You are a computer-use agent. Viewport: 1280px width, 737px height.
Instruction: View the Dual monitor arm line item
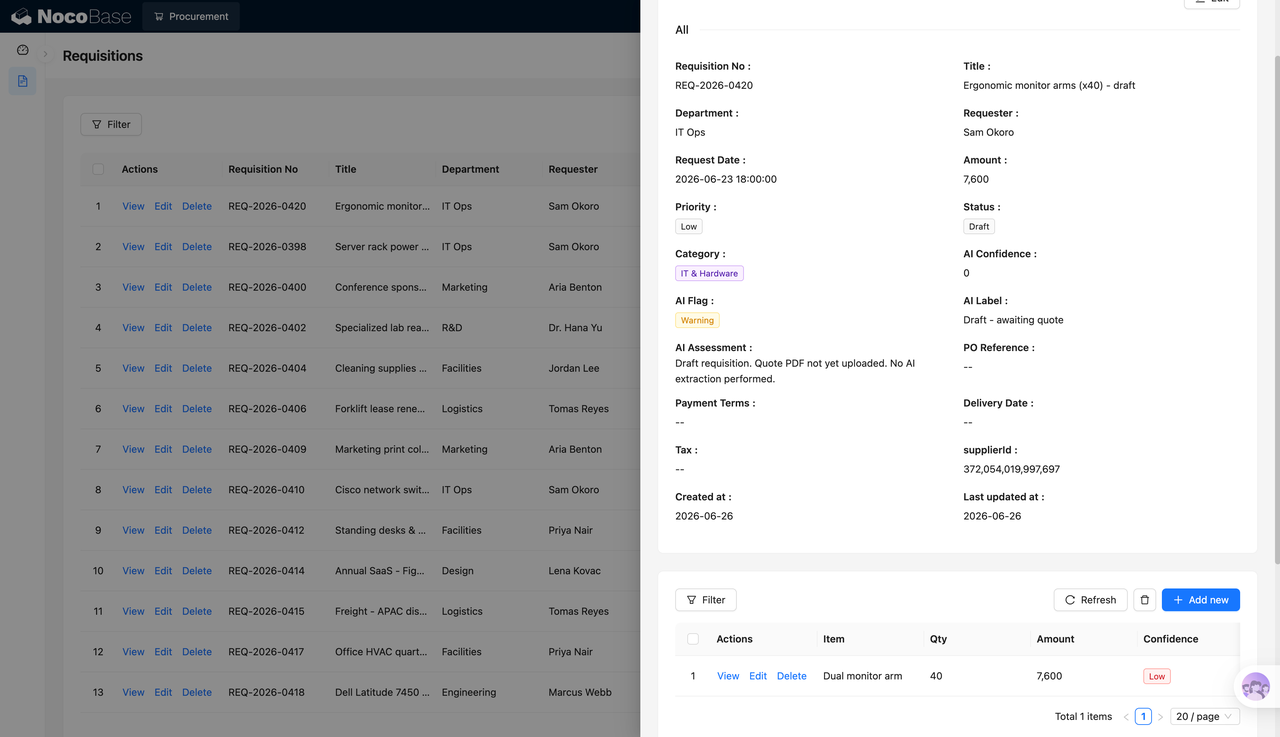728,676
